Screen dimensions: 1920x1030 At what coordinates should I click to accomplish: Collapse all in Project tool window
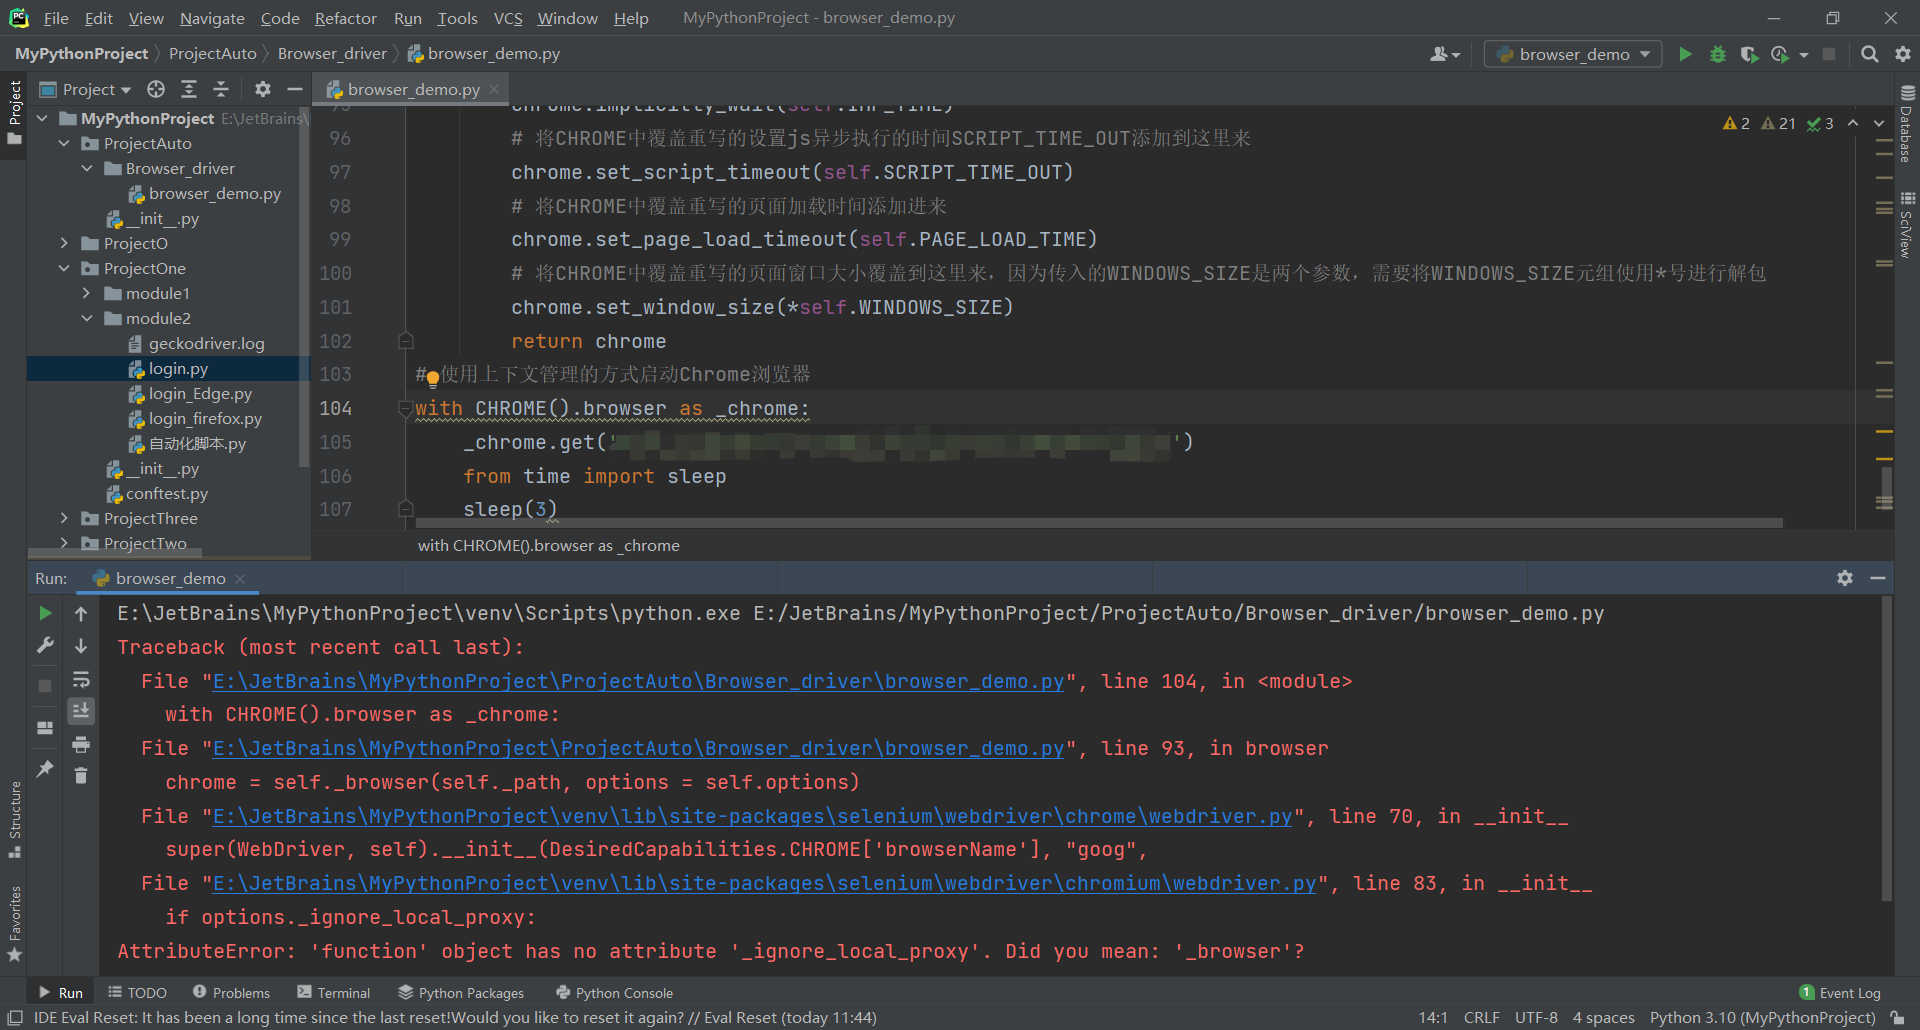point(221,89)
